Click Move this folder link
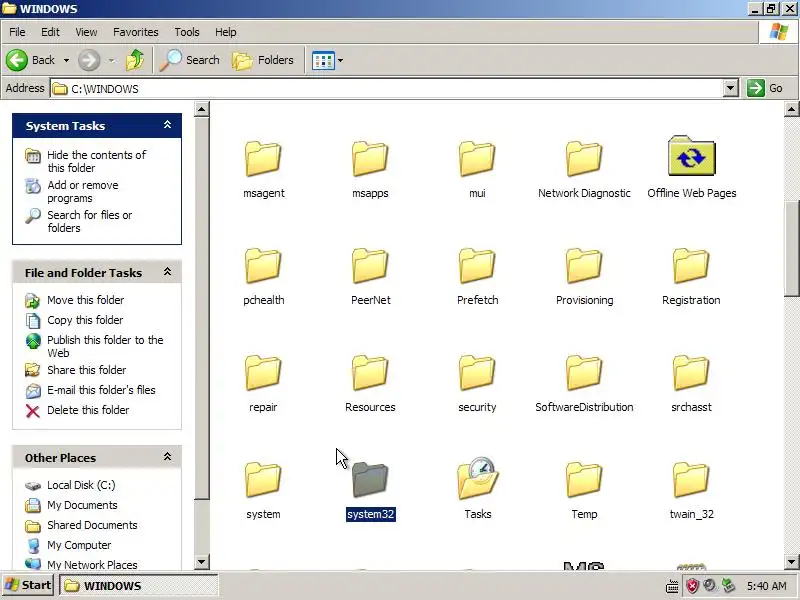Image resolution: width=800 pixels, height=600 pixels. 86,300
